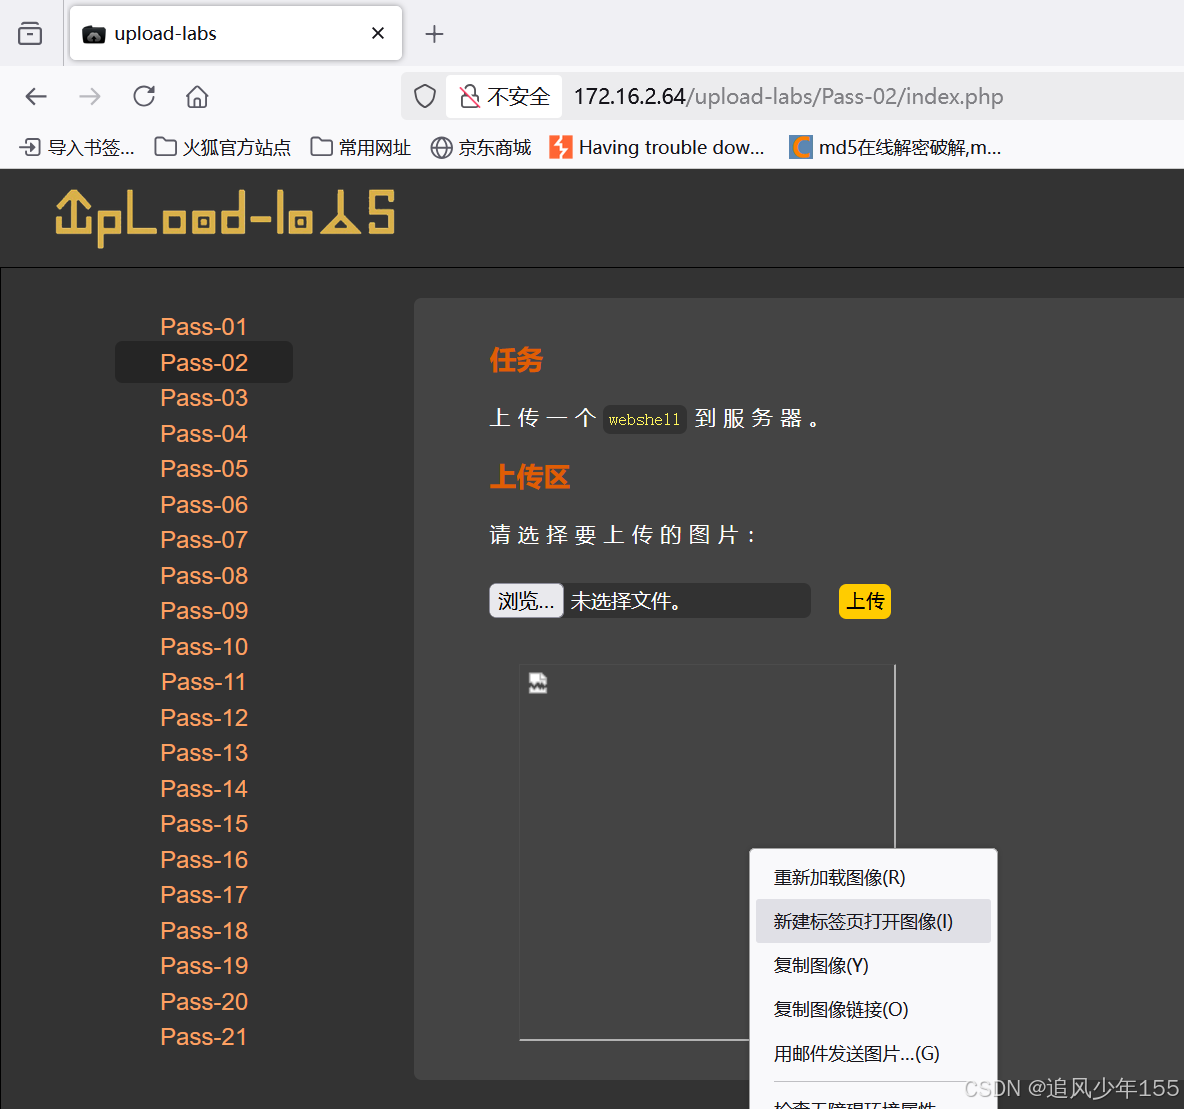The width and height of the screenshot is (1184, 1109).
Task: Open the tracking protection shield icon
Action: tap(424, 97)
